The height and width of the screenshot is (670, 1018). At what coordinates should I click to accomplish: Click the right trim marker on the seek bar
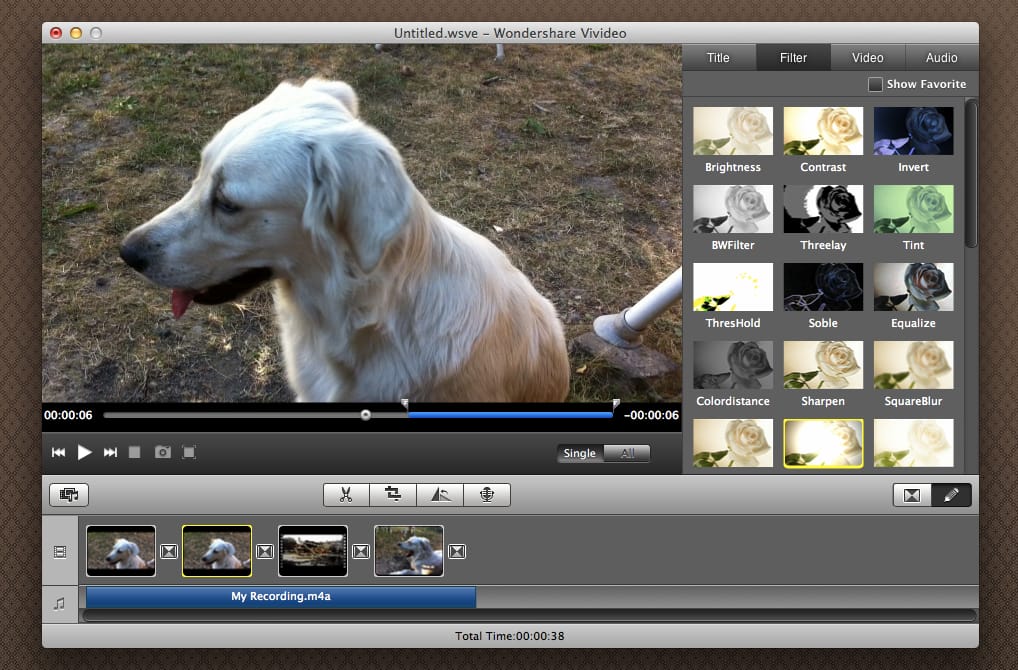point(615,404)
